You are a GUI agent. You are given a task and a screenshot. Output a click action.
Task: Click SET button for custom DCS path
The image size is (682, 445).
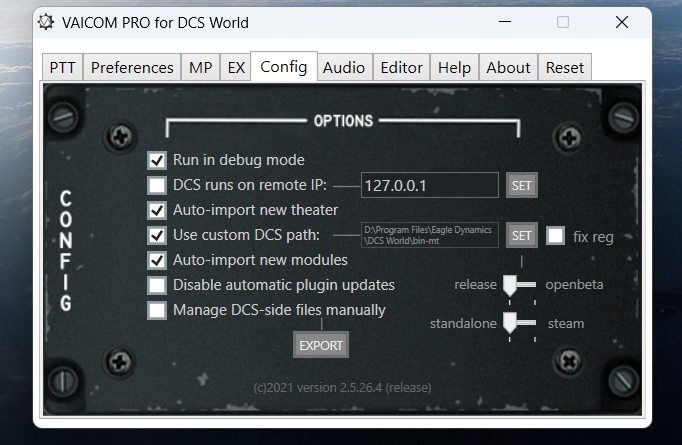(x=522, y=235)
